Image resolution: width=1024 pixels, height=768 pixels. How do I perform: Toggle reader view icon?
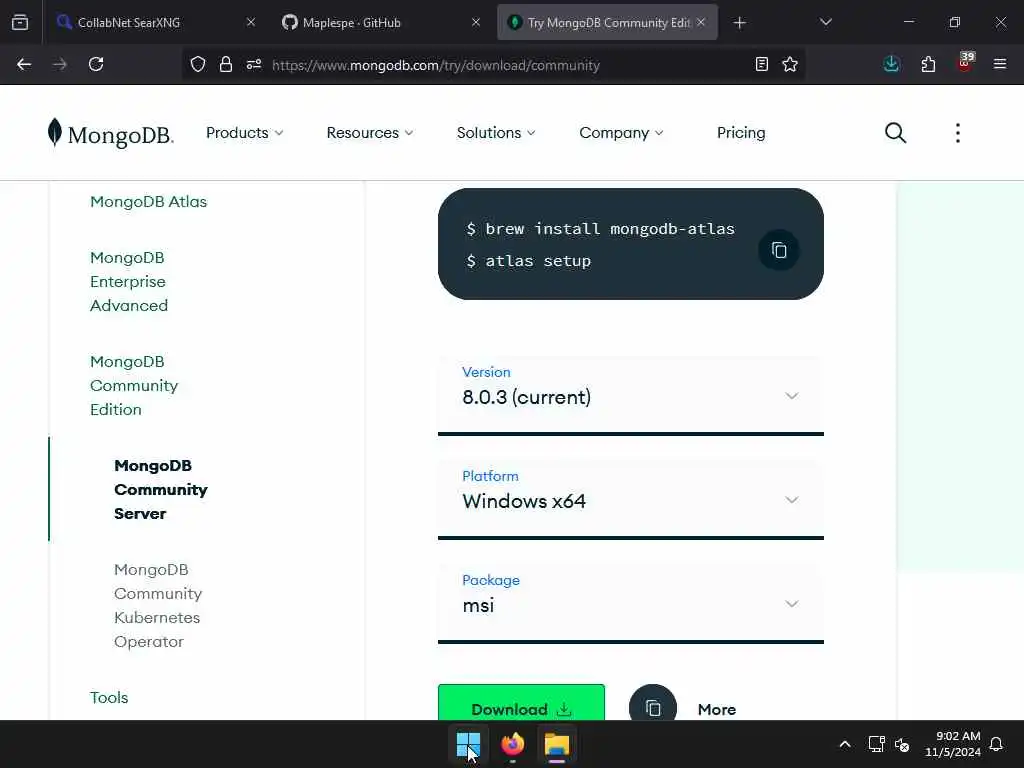(x=761, y=64)
